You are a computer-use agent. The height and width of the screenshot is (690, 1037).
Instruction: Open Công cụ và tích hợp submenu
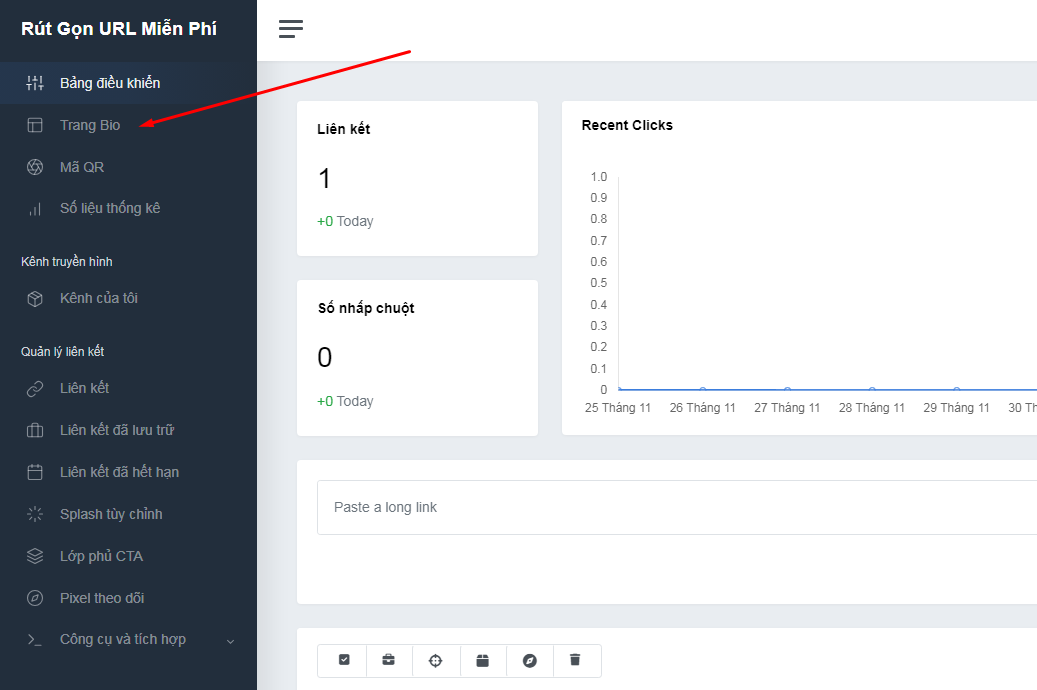click(122, 640)
